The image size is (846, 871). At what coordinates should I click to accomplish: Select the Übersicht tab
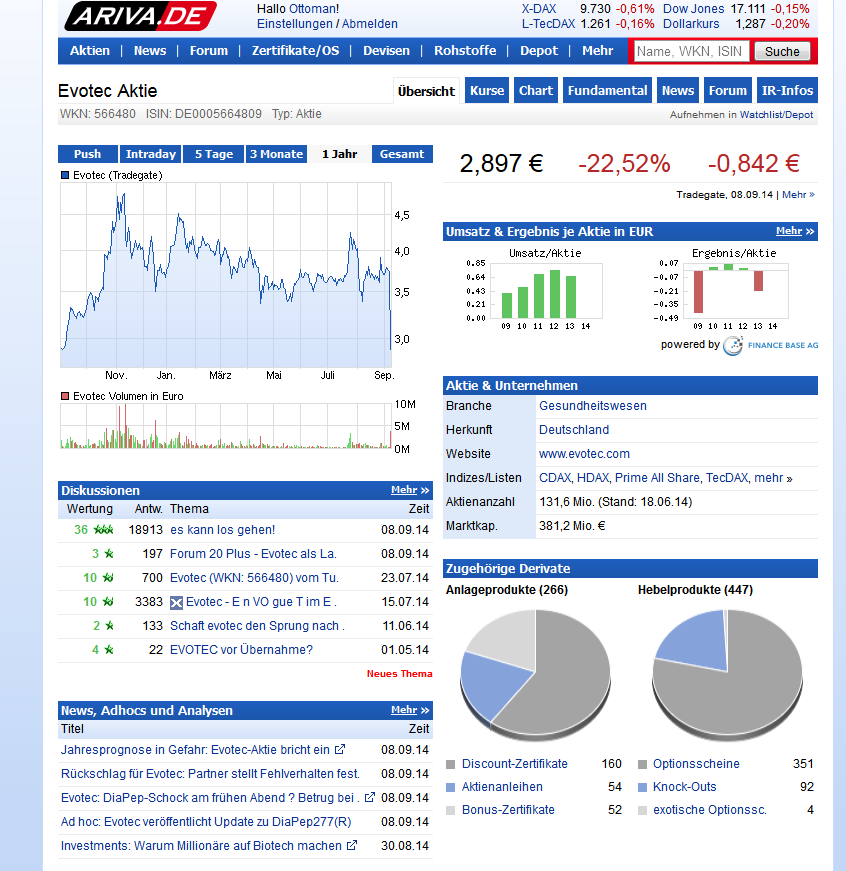click(x=427, y=91)
